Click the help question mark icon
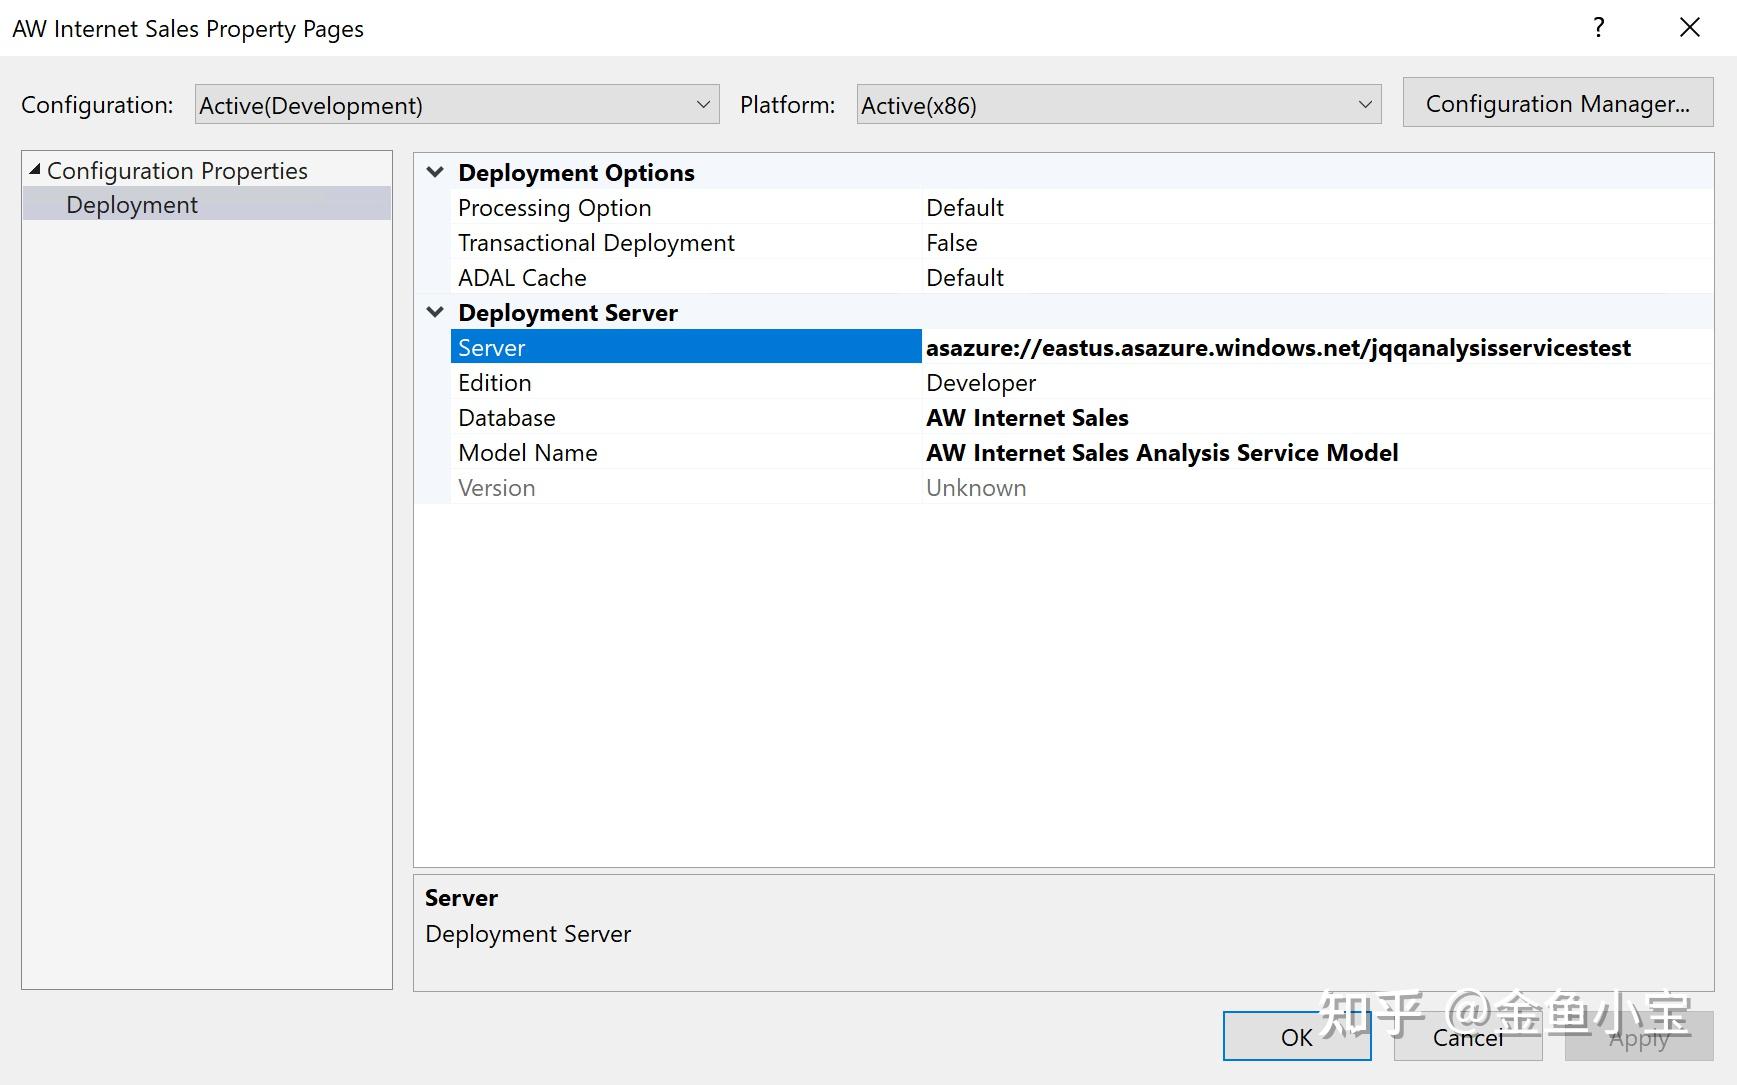Viewport: 1737px width, 1085px height. (x=1599, y=27)
